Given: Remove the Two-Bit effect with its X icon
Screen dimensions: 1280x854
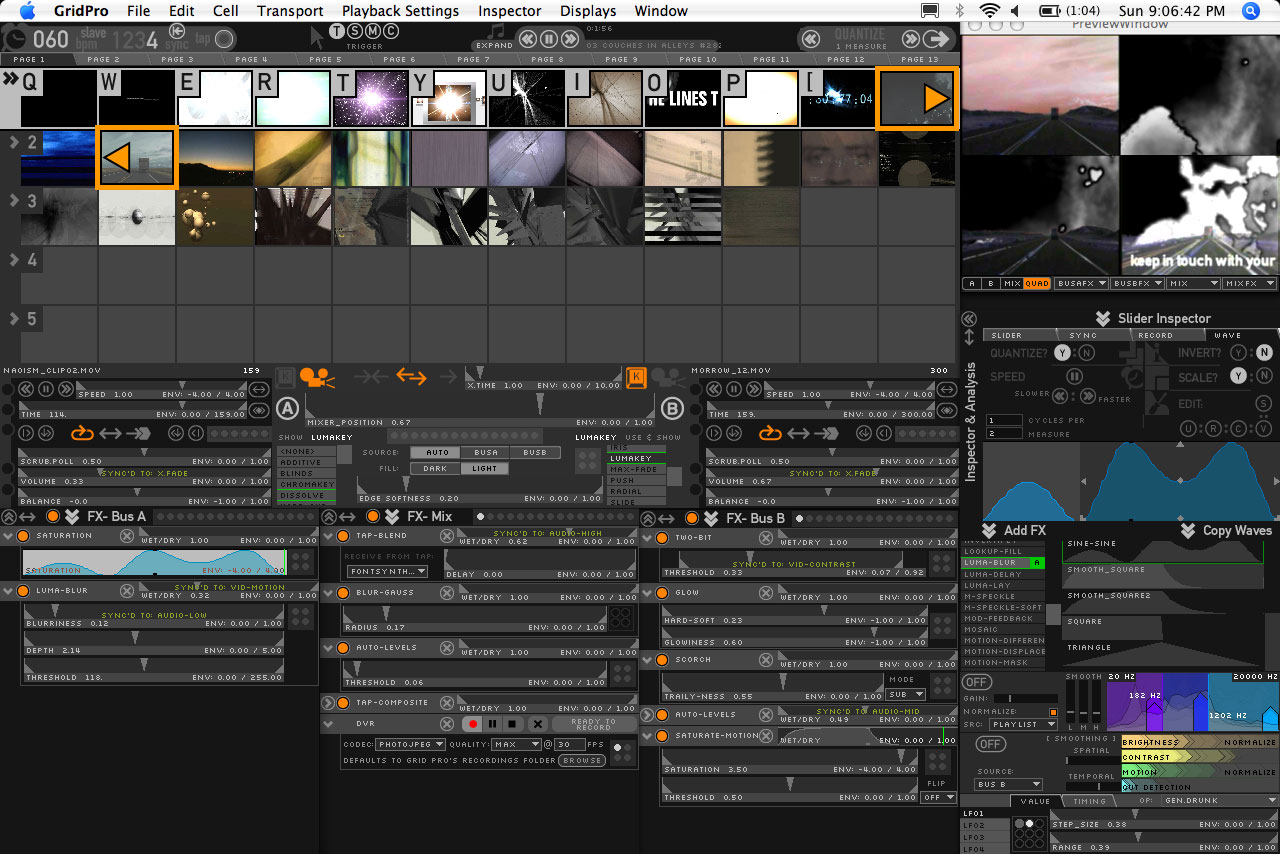Looking at the screenshot, I should pyautogui.click(x=766, y=538).
